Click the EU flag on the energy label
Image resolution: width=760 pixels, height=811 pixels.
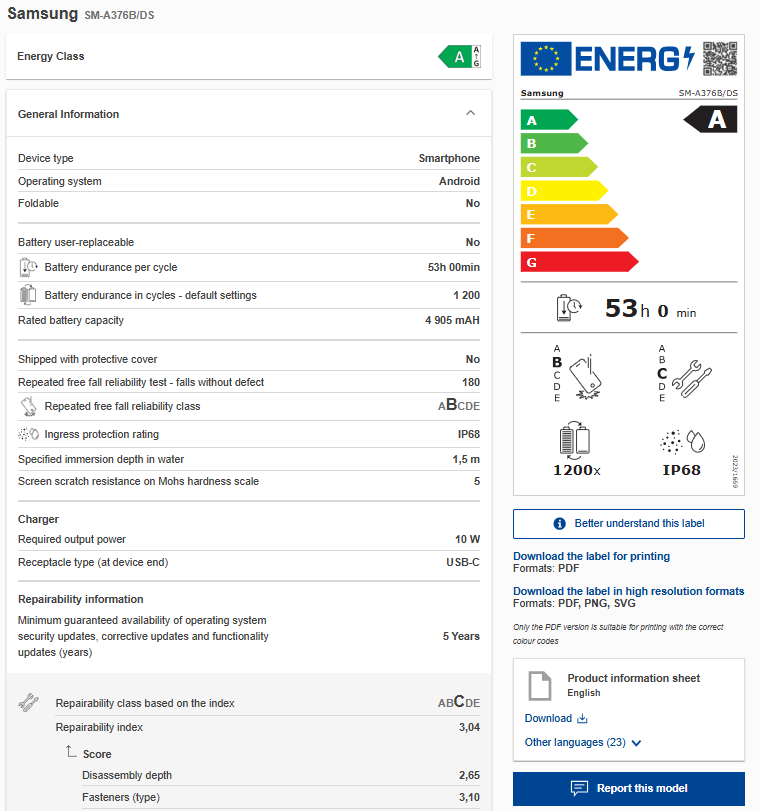546,58
